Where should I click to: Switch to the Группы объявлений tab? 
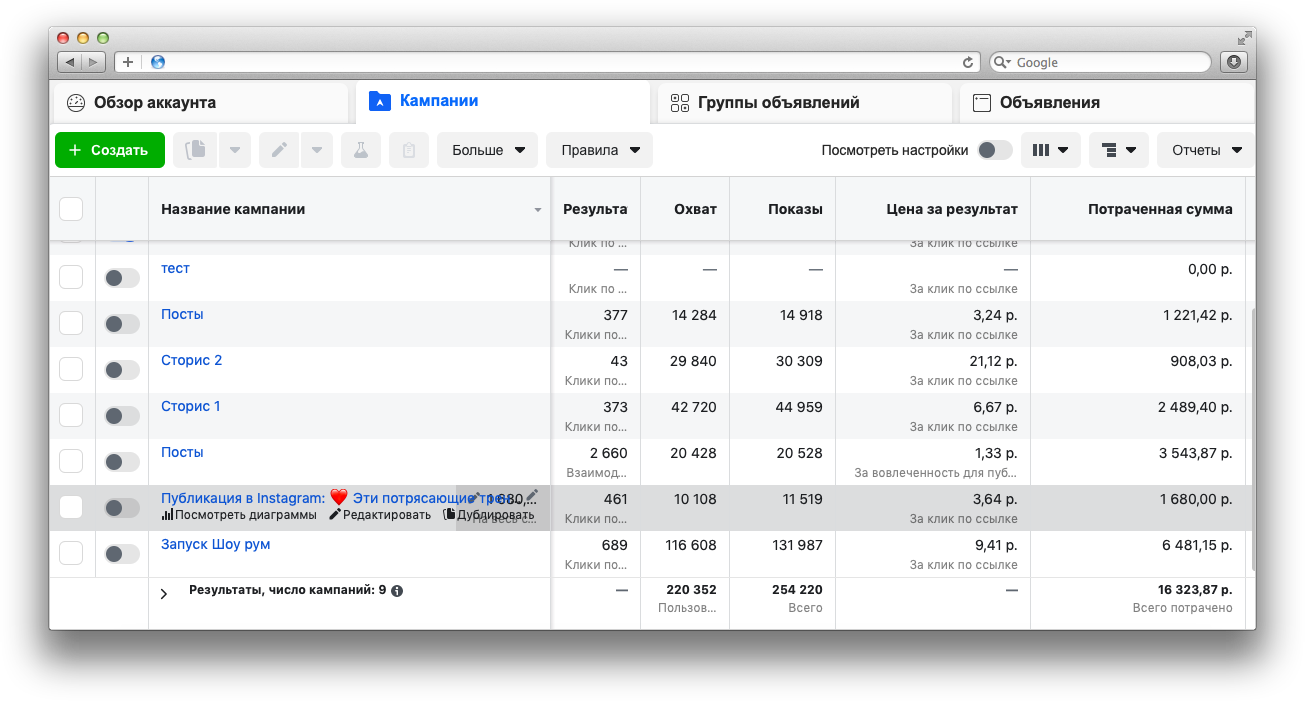click(x=804, y=102)
